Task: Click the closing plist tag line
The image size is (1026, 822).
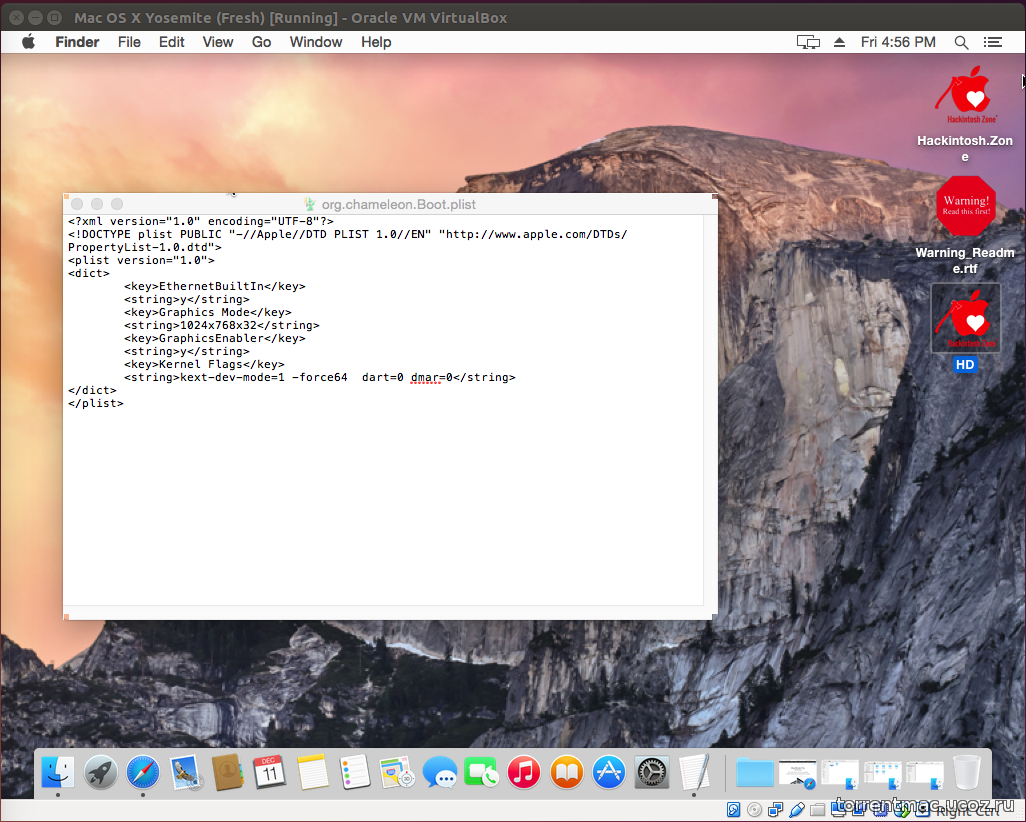Action: 96,403
